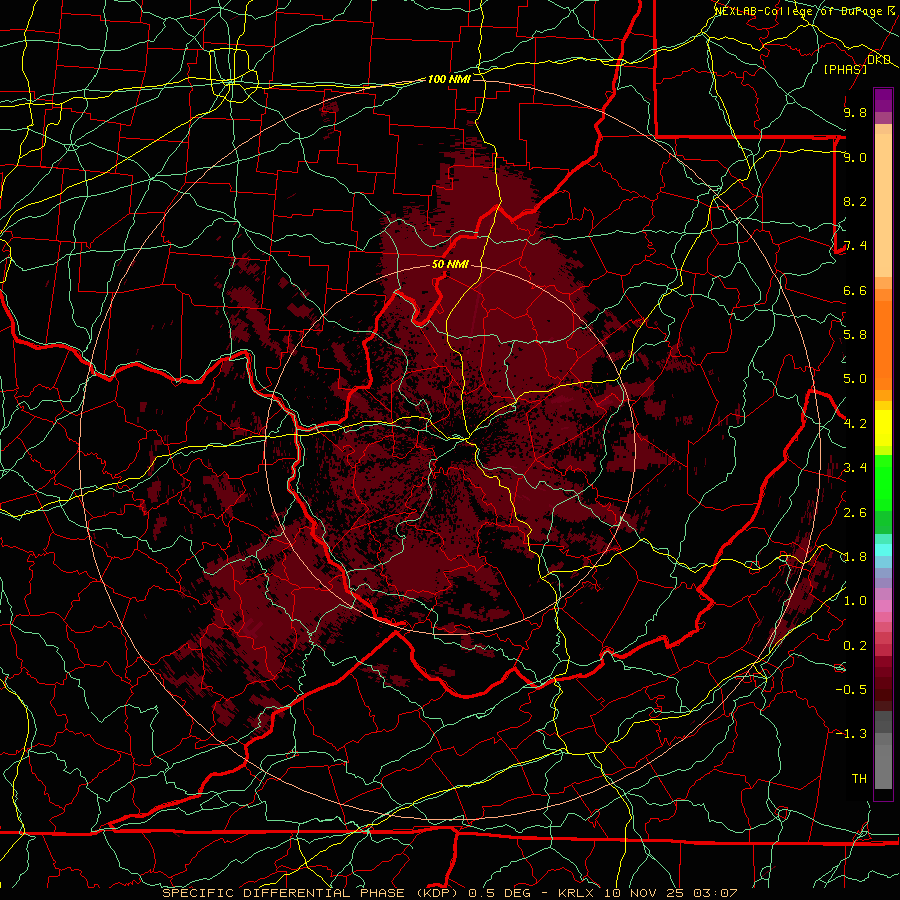Click the -0.5 legend value

coord(851,690)
